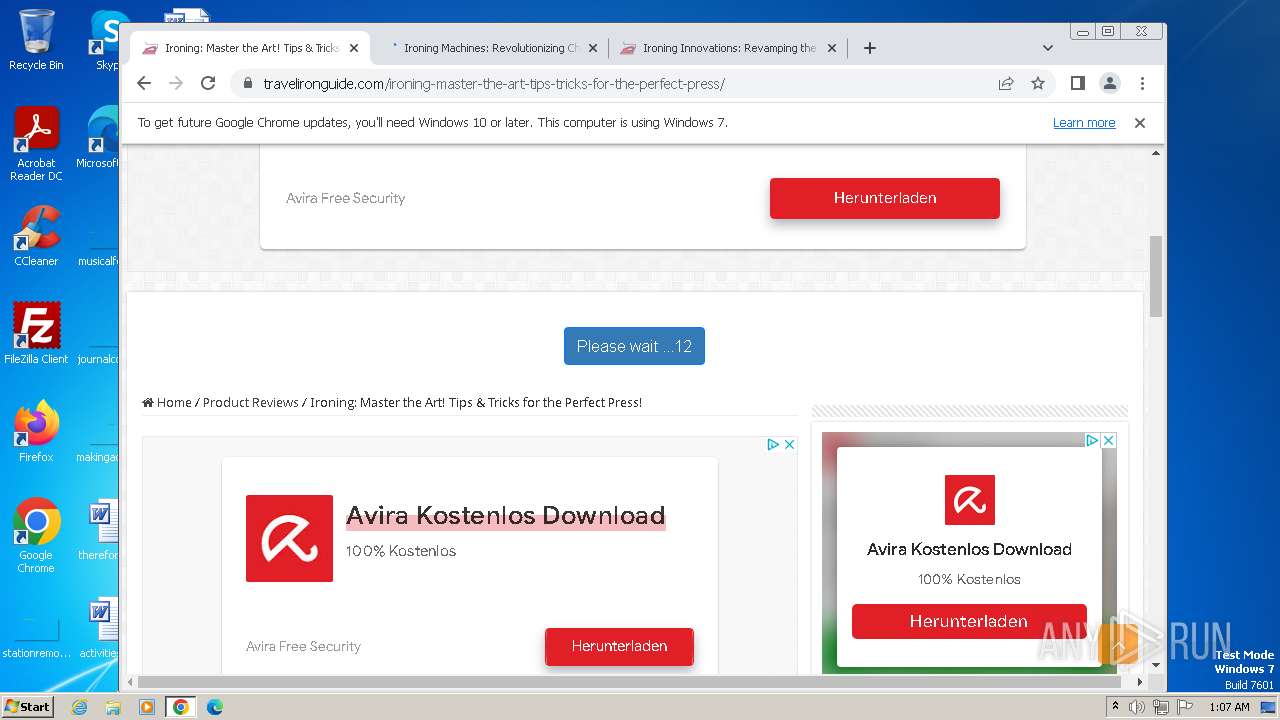Image resolution: width=1280 pixels, height=720 pixels.
Task: Click Herunterladen button in sidebar ad
Action: [969, 621]
